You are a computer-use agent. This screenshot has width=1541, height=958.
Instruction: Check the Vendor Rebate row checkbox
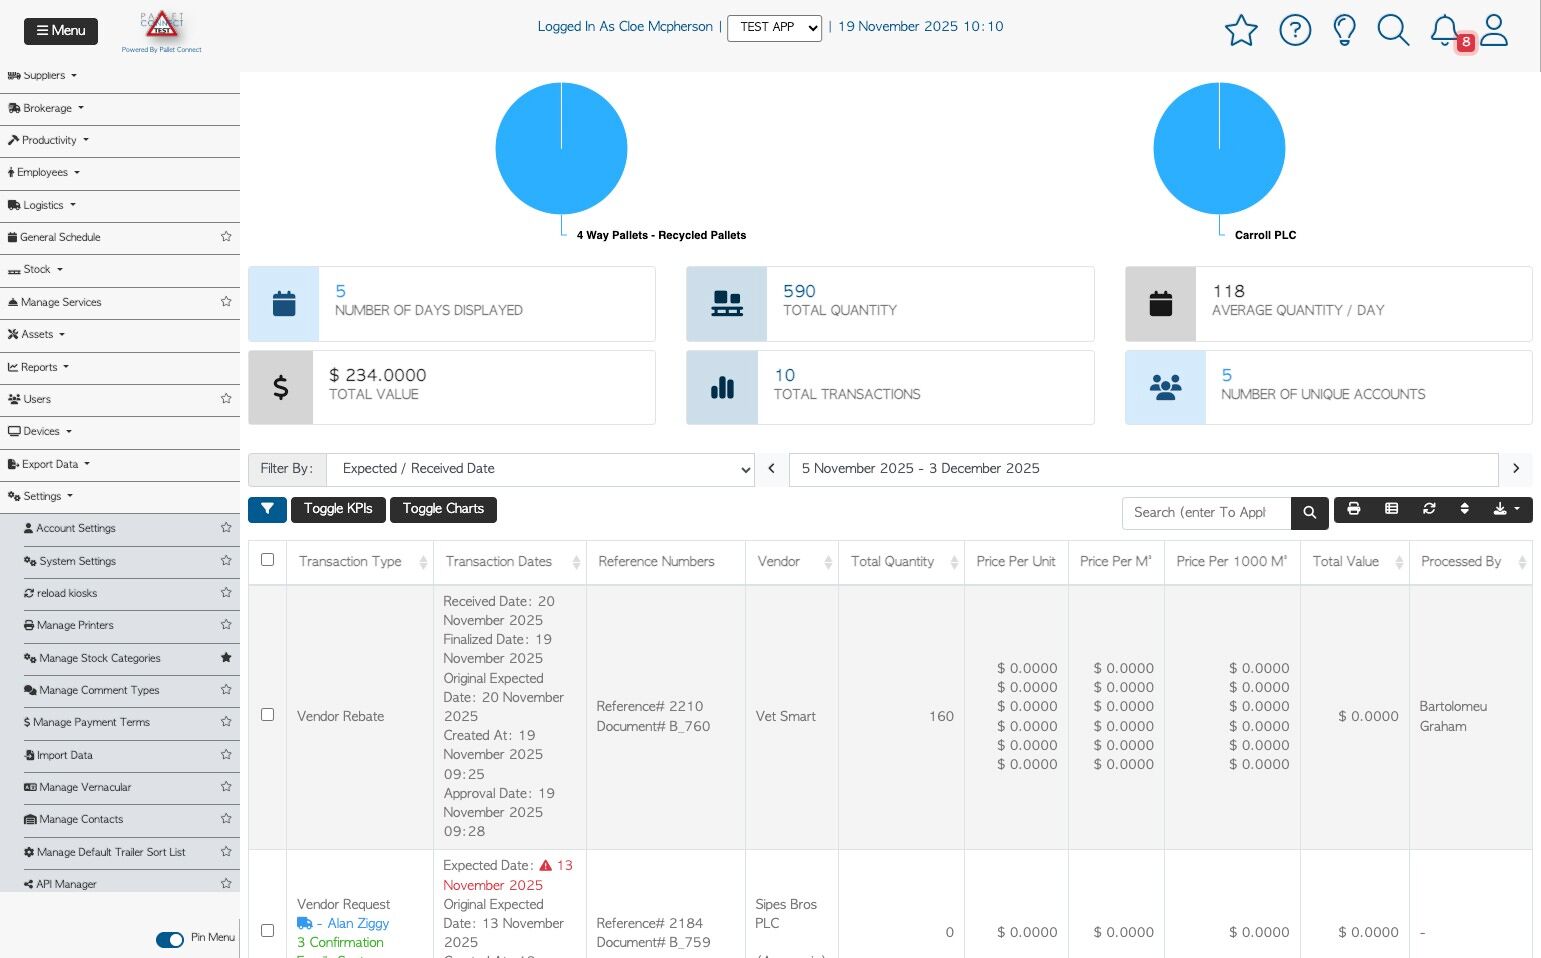(x=267, y=715)
